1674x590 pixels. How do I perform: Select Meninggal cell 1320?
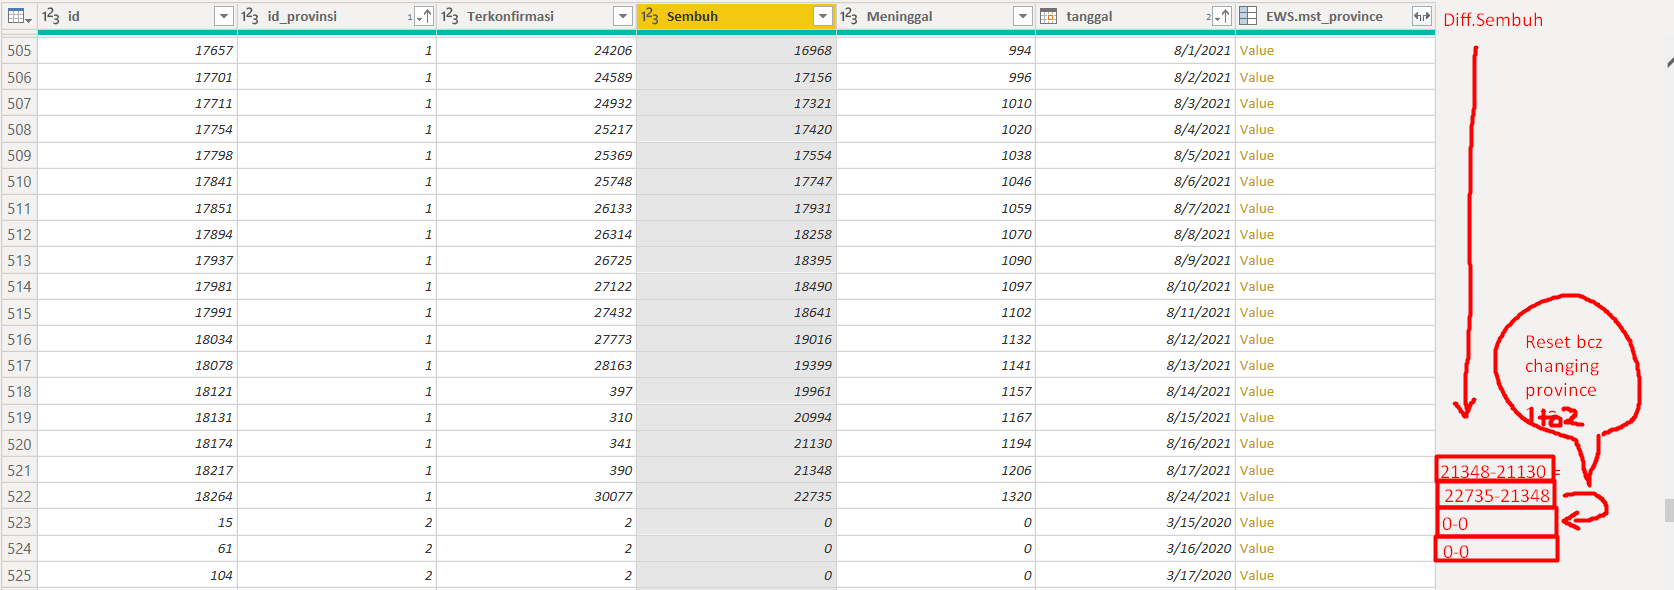click(935, 497)
